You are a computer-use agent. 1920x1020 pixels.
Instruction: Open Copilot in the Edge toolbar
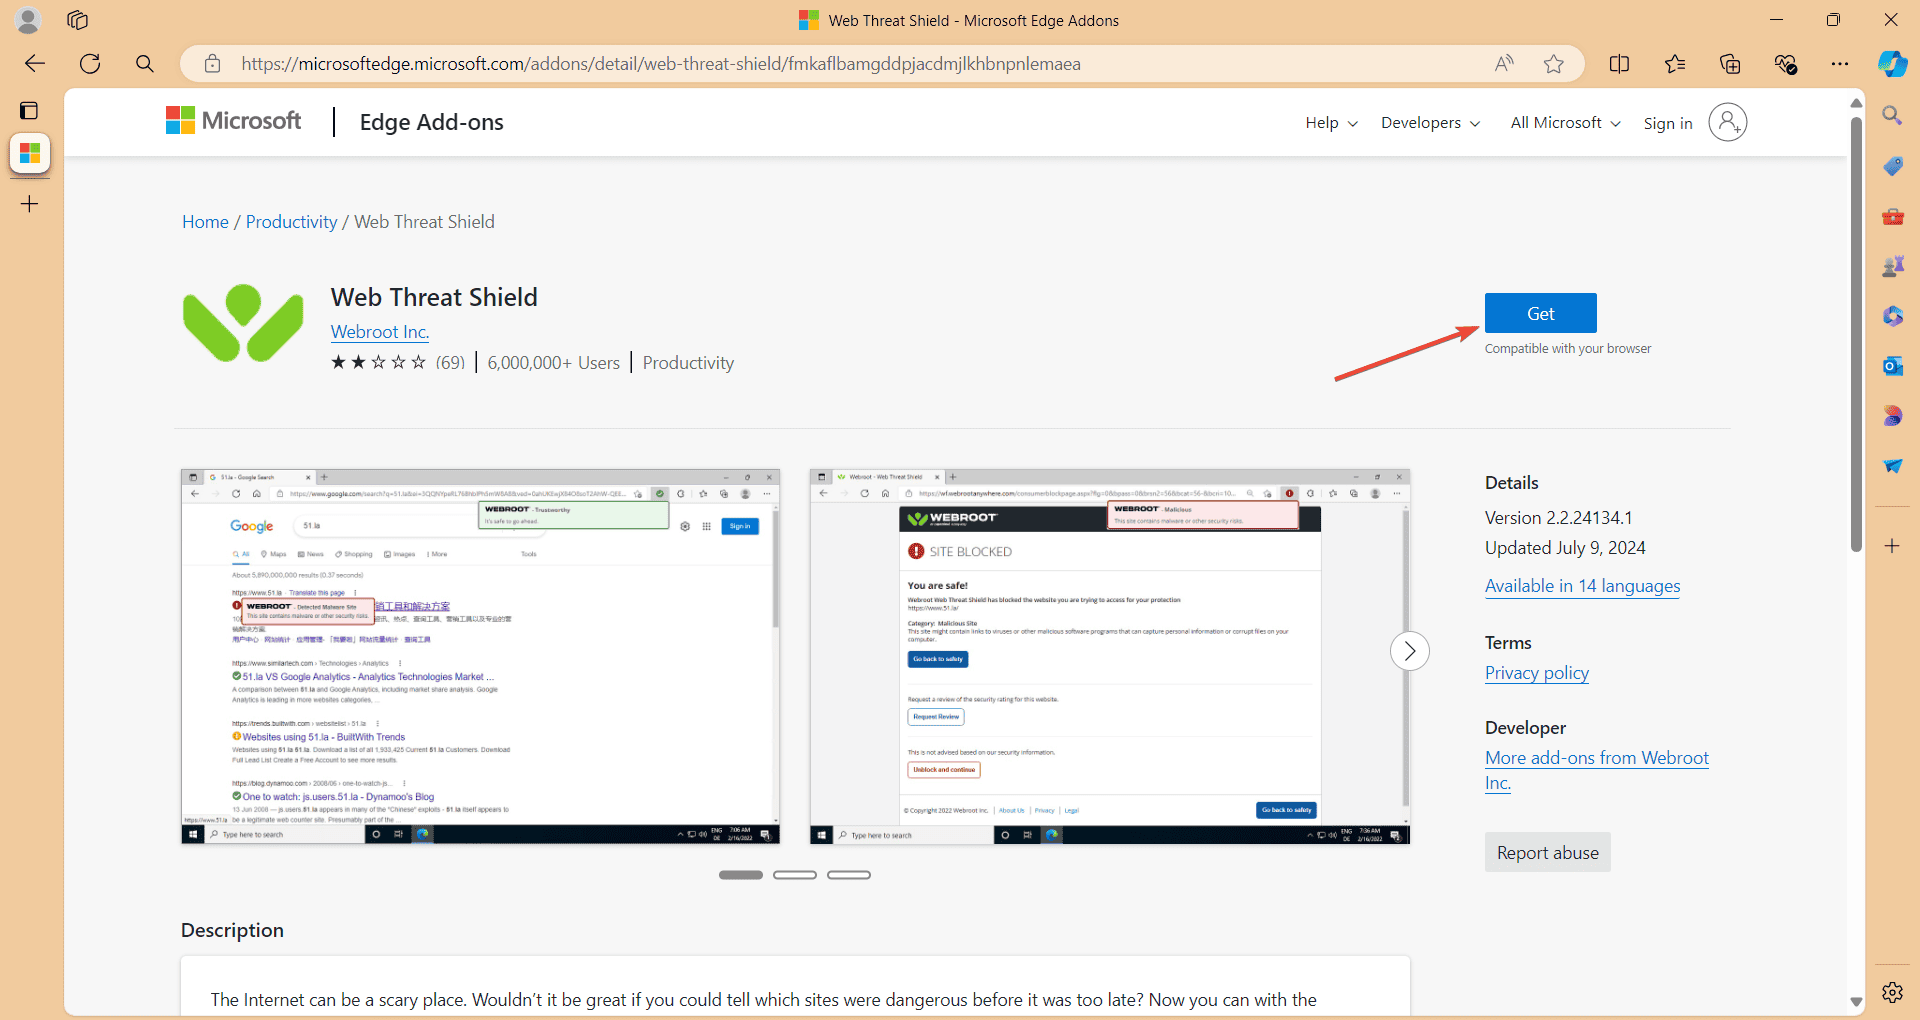coord(1893,63)
